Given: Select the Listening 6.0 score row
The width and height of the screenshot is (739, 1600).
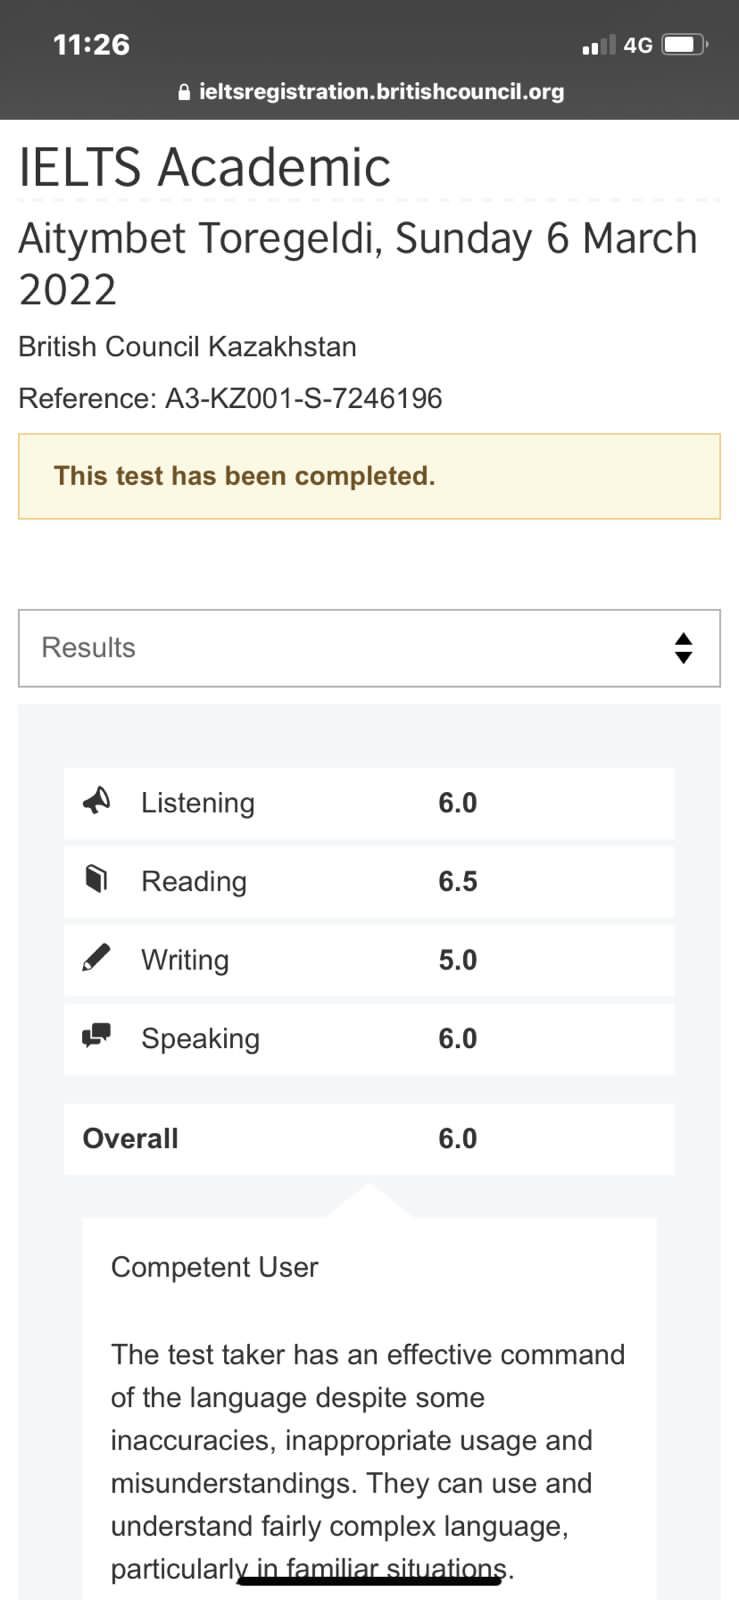Looking at the screenshot, I should click(x=369, y=803).
